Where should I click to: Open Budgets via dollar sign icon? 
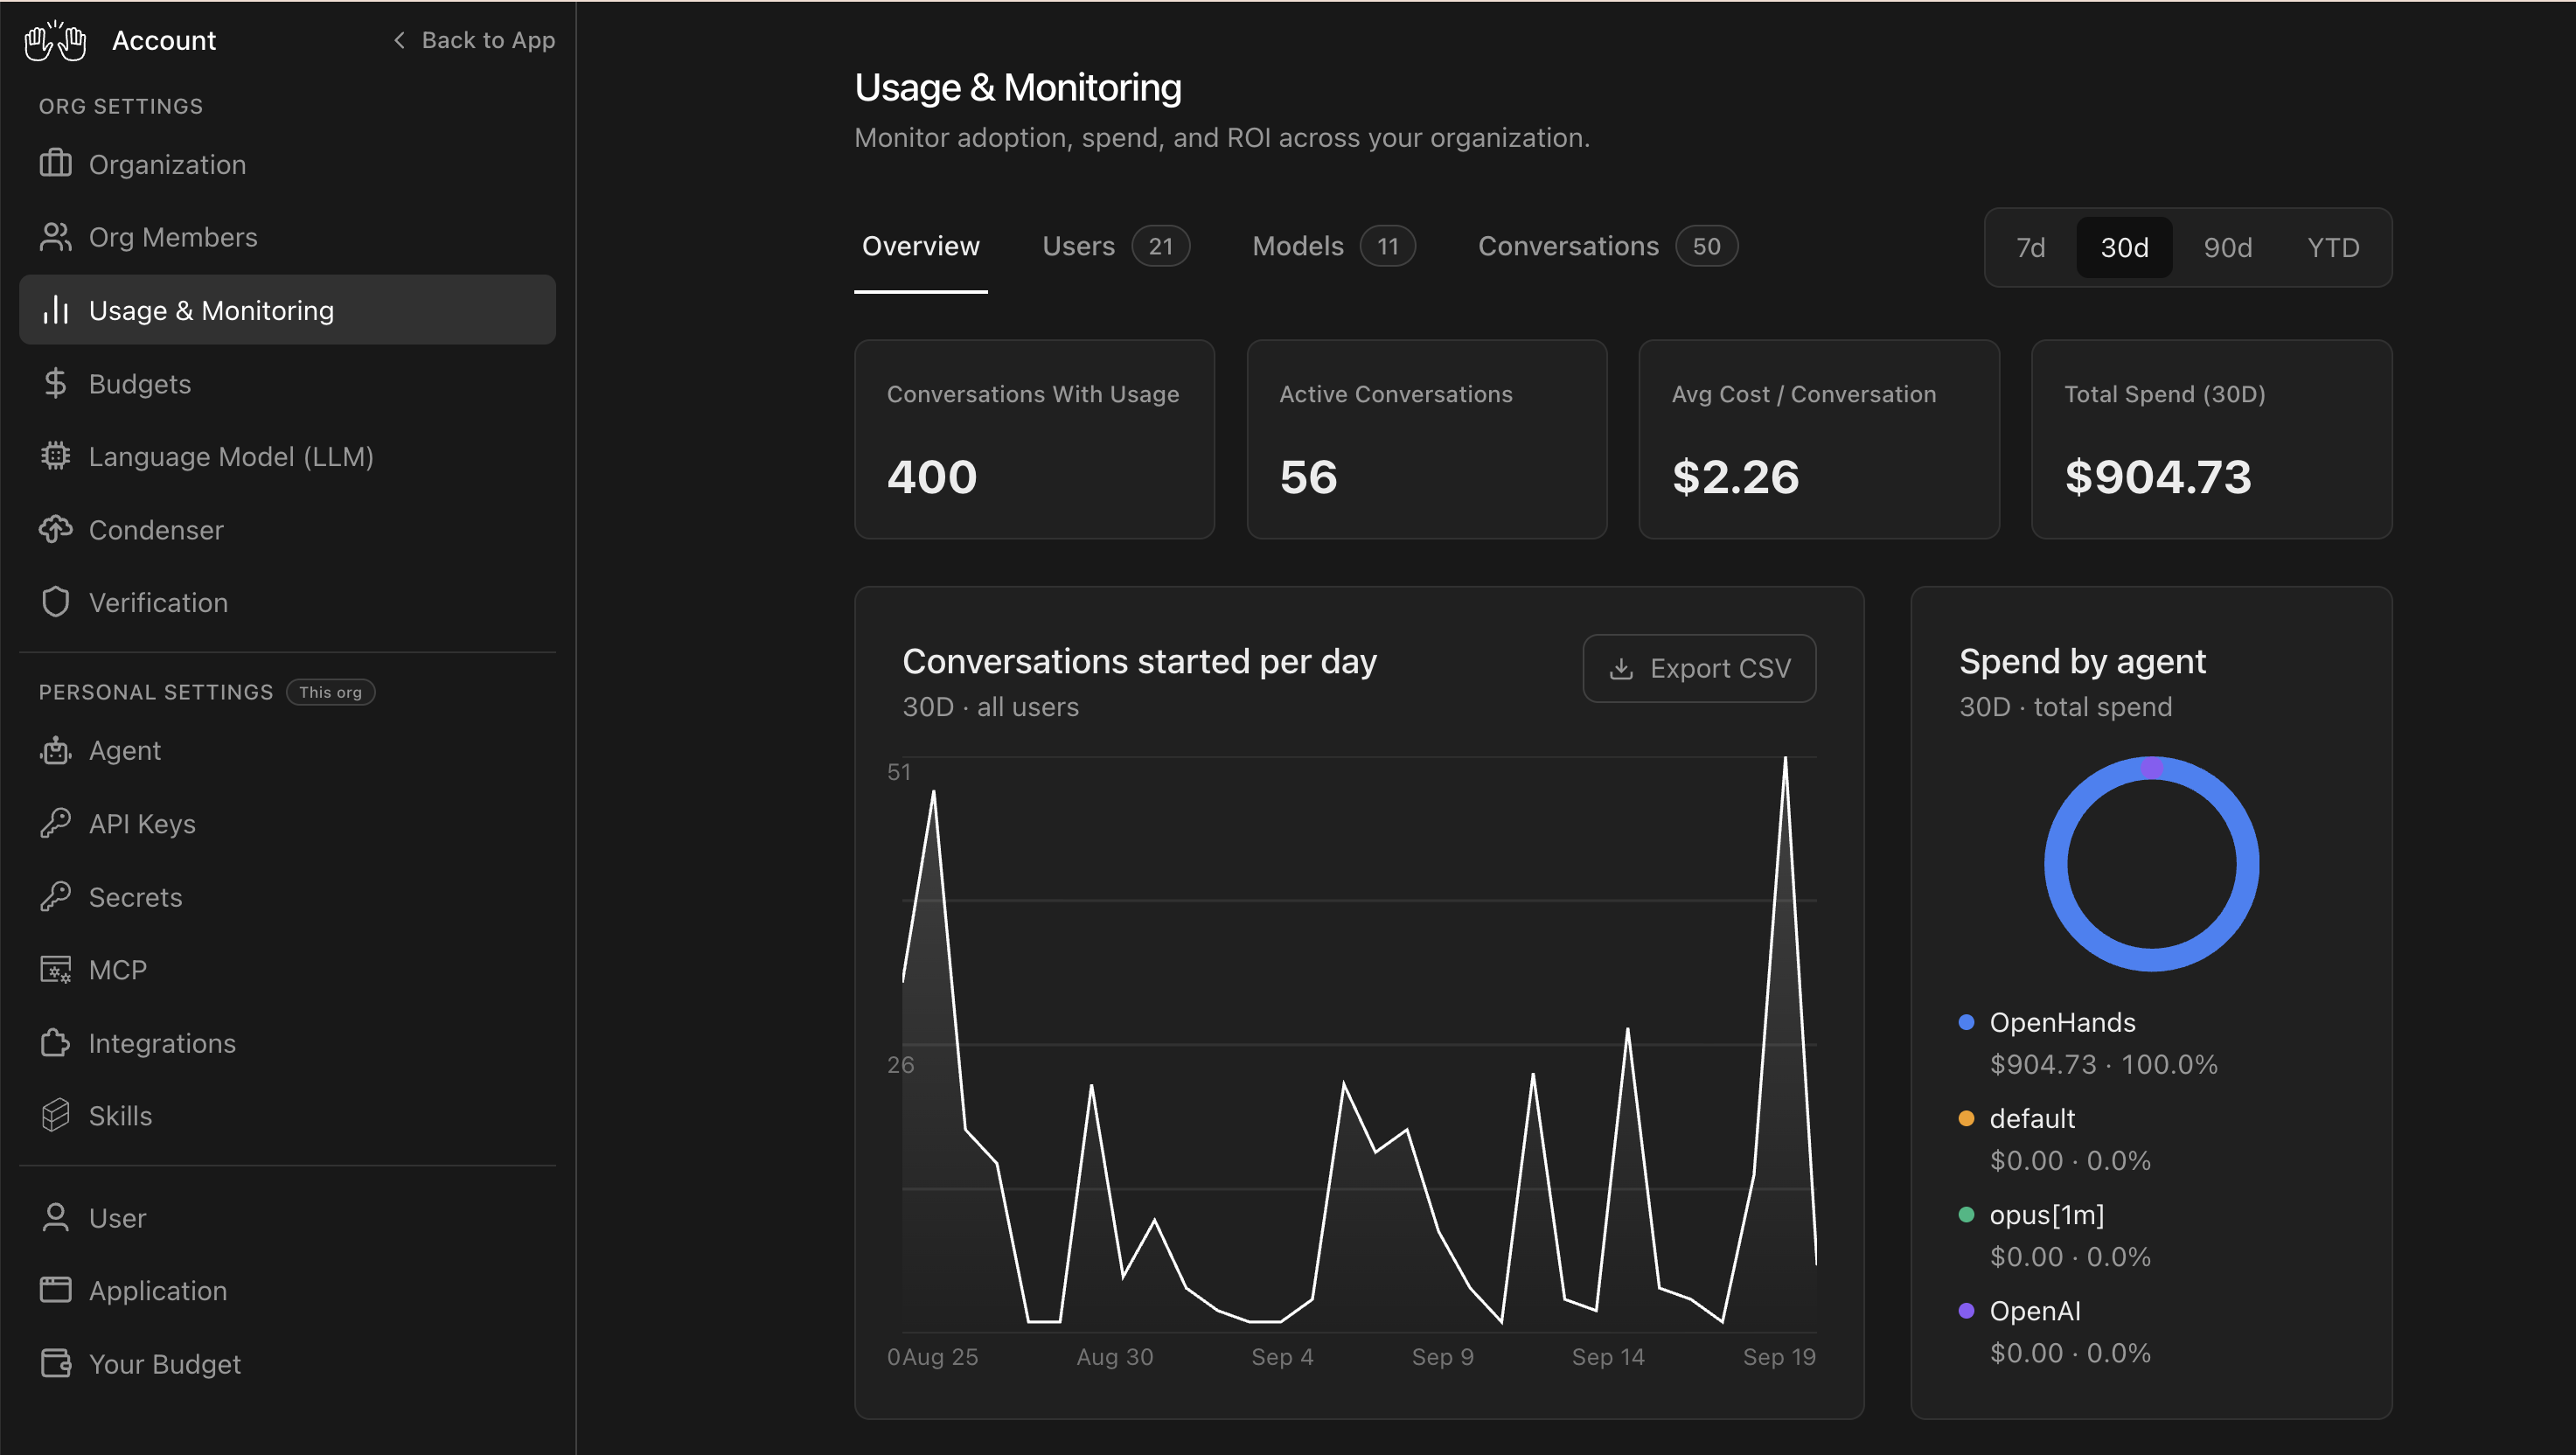click(x=56, y=383)
